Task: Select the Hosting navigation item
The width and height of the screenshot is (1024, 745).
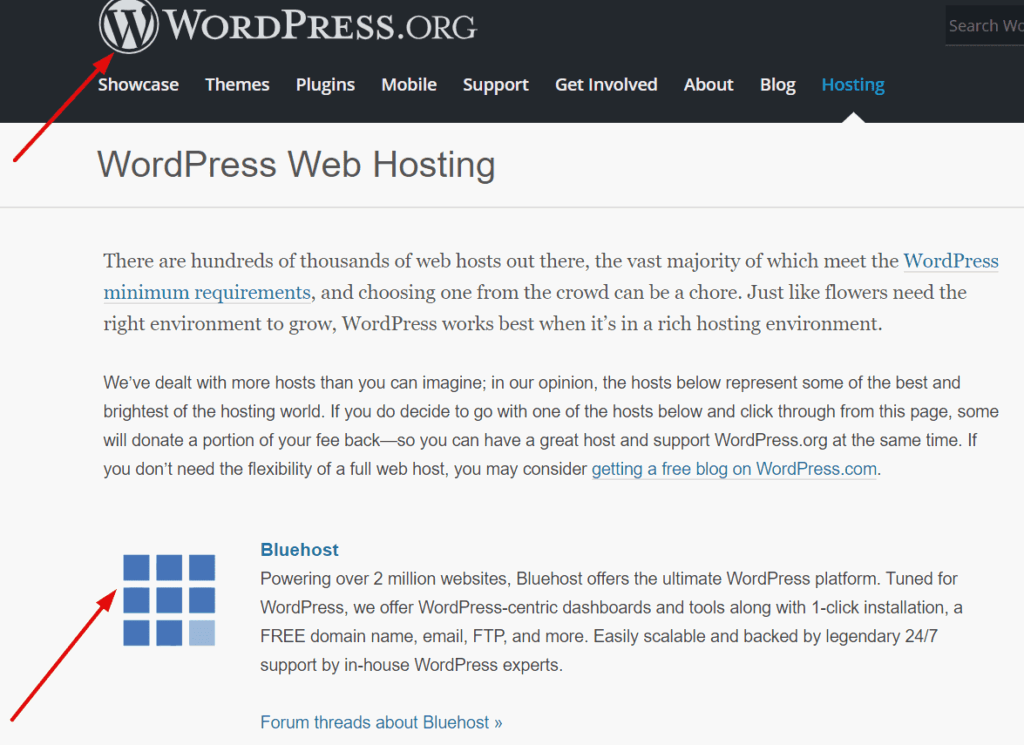Action: coord(853,85)
